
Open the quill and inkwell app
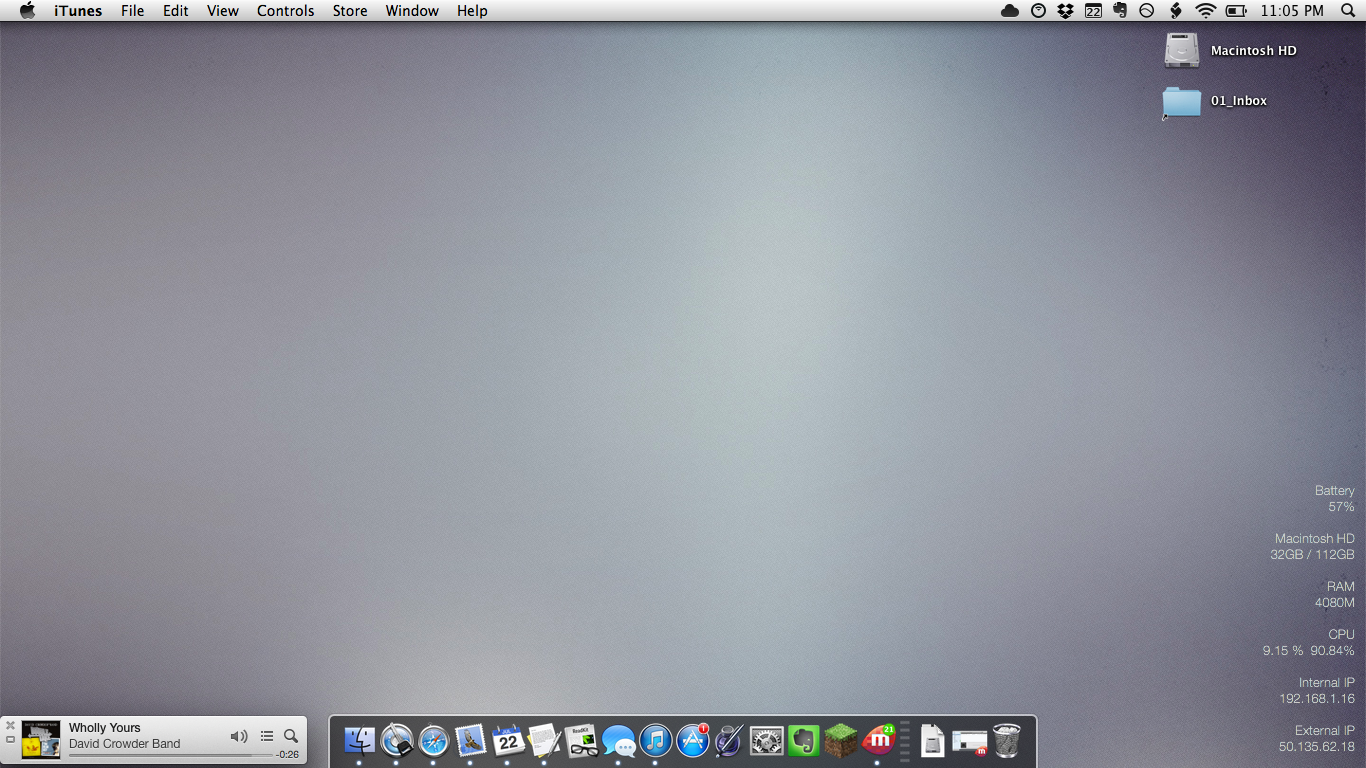[730, 741]
